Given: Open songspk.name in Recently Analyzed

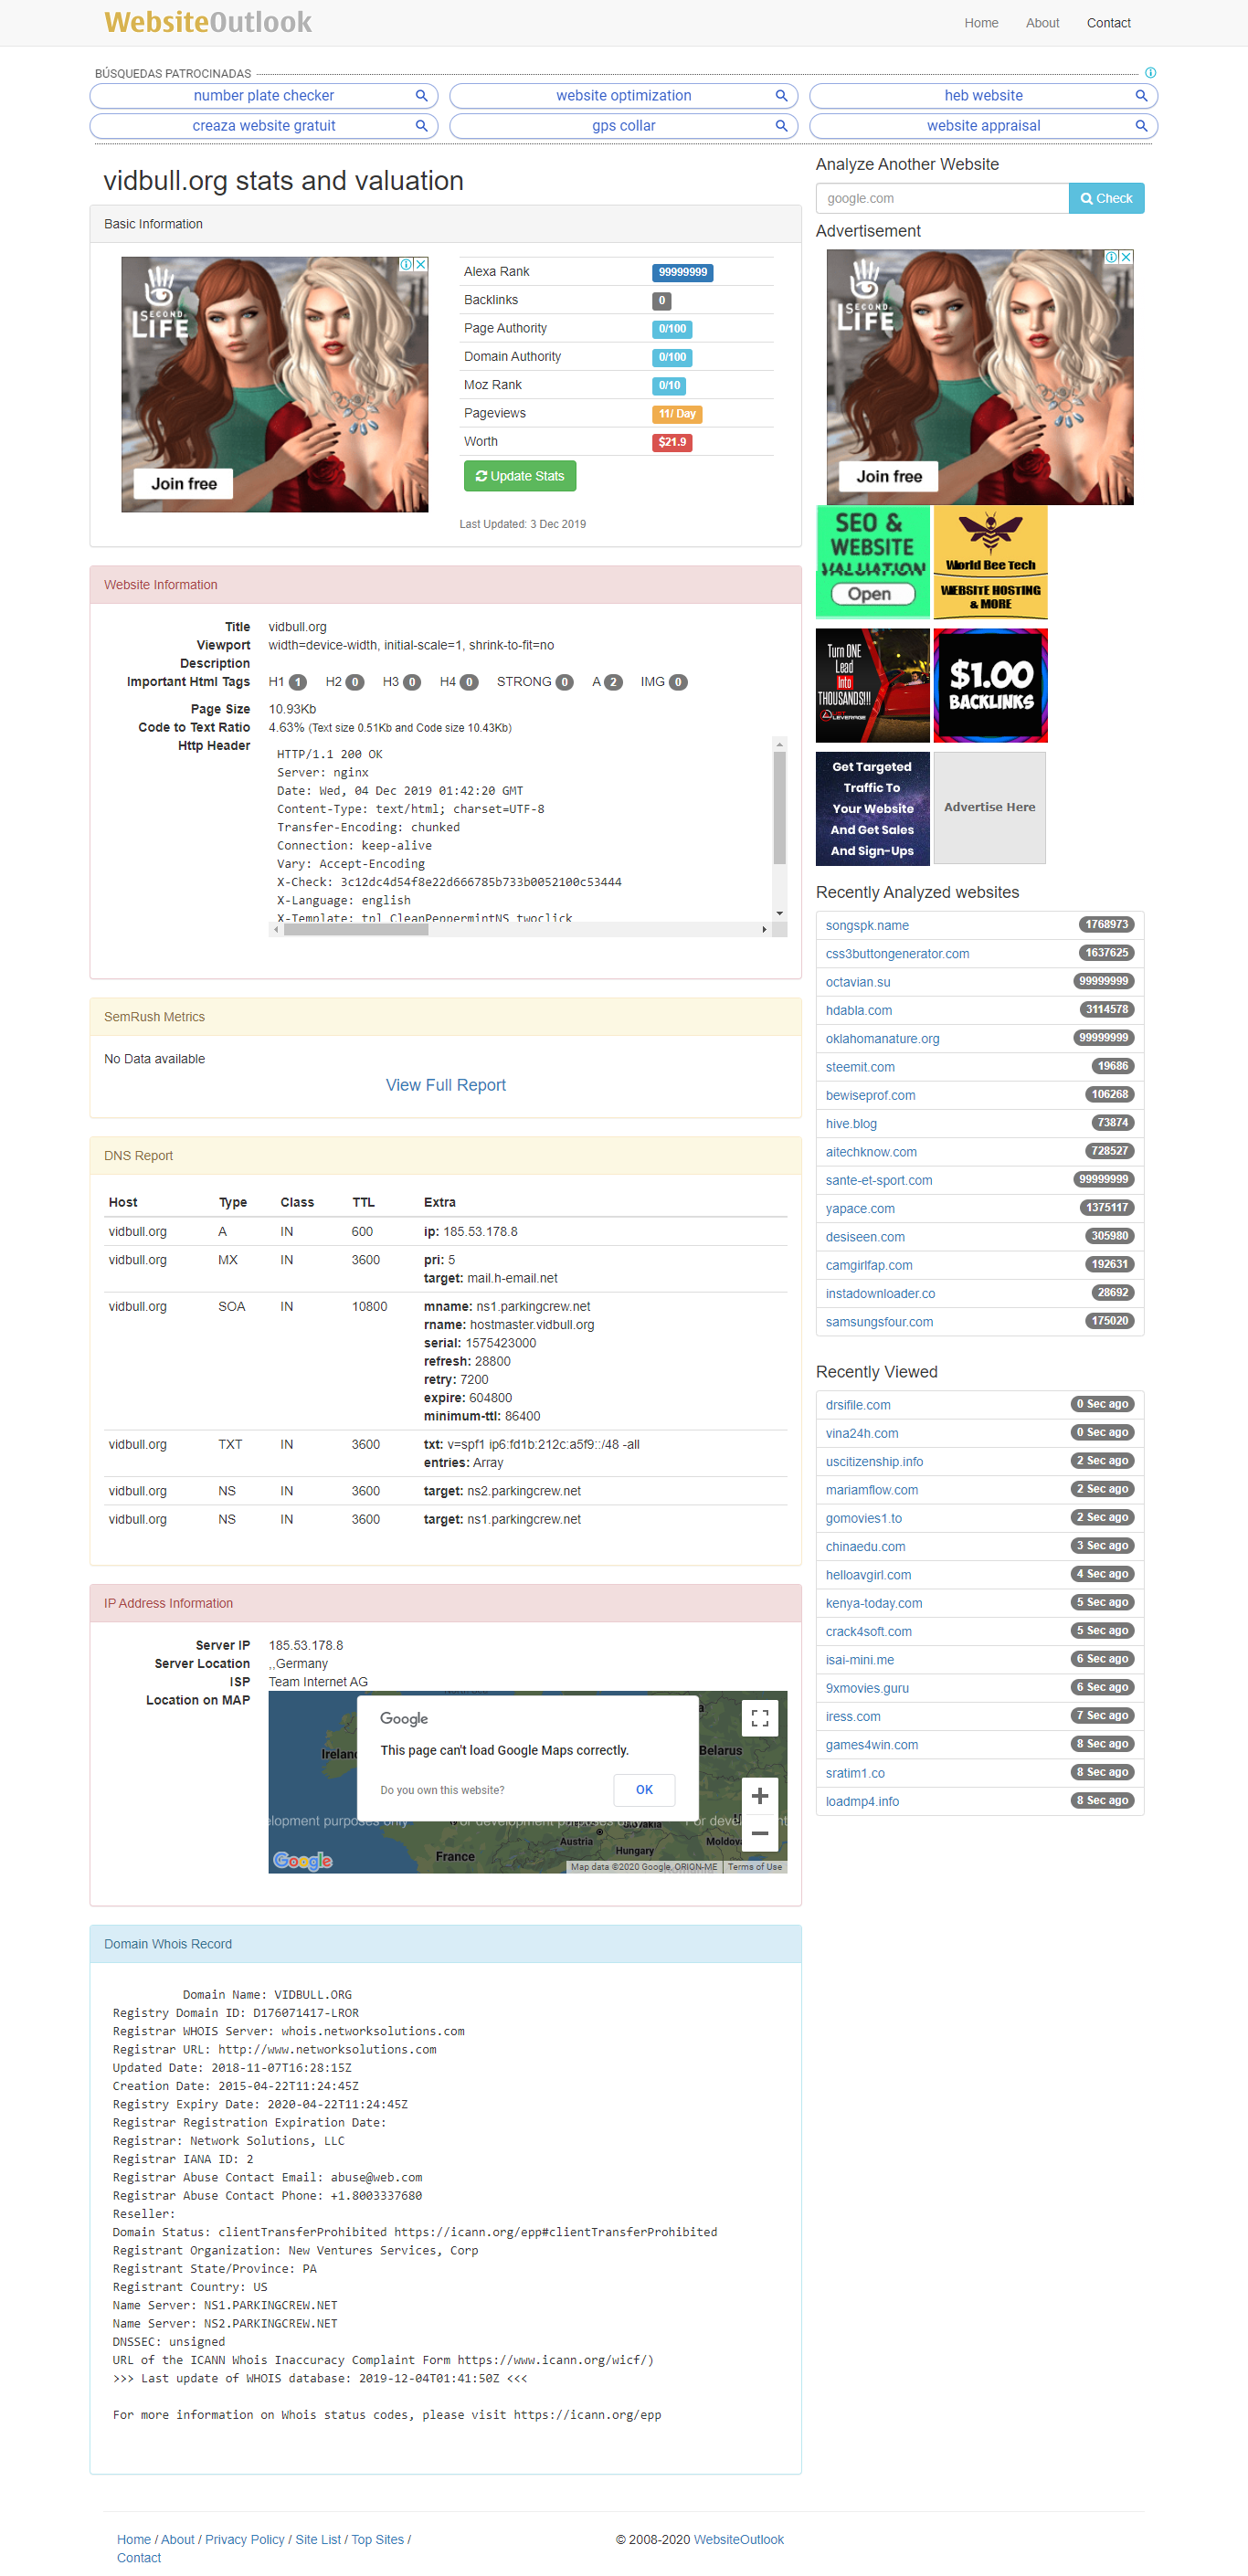Looking at the screenshot, I should (x=867, y=926).
